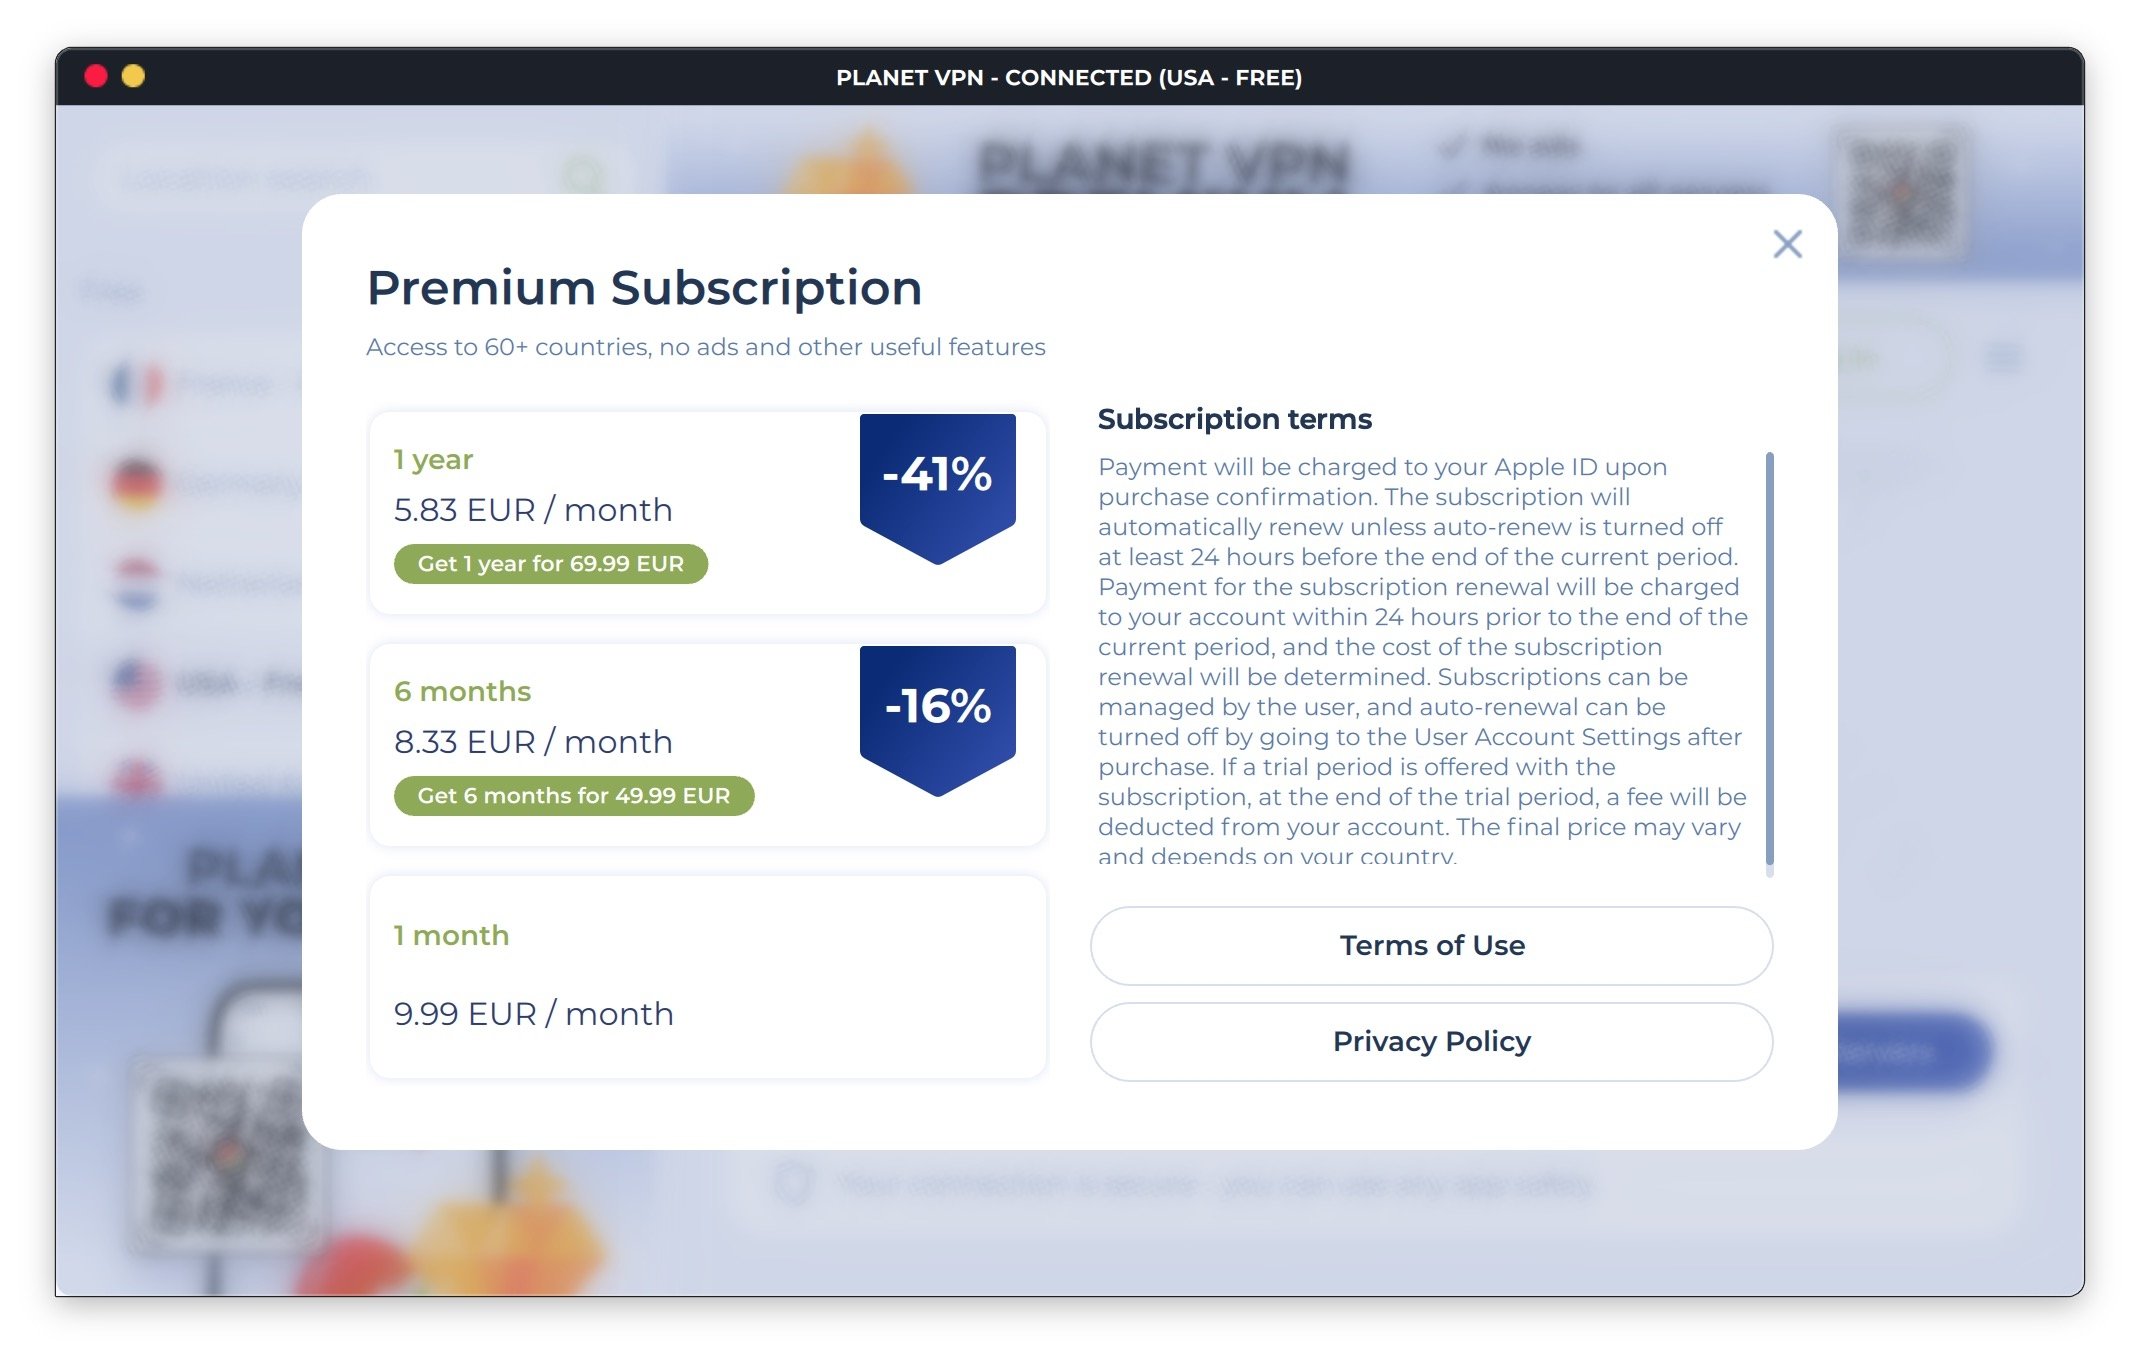Close the Premium Subscription dialog
Image resolution: width=2140 pixels, height=1360 pixels.
coord(1787,244)
